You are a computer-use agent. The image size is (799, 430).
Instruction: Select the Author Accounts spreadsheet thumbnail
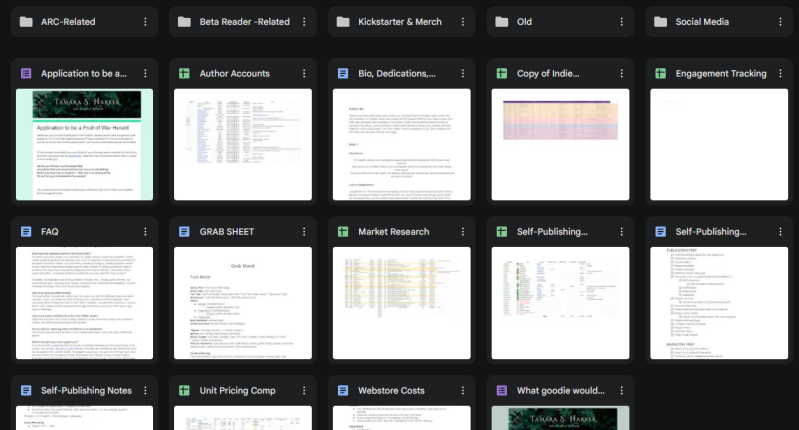(x=243, y=145)
